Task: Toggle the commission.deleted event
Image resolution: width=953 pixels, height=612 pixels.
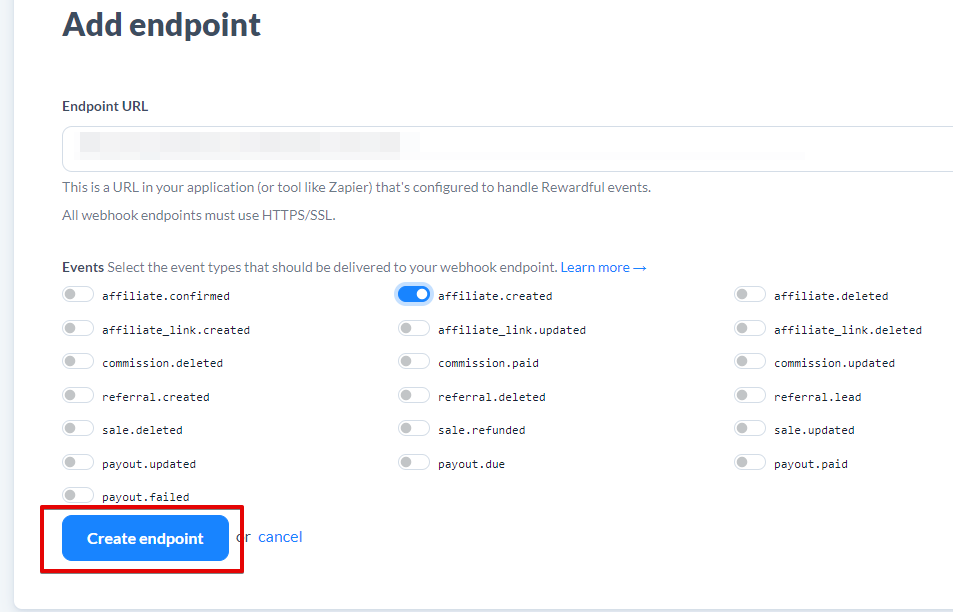Action: pyautogui.click(x=78, y=362)
